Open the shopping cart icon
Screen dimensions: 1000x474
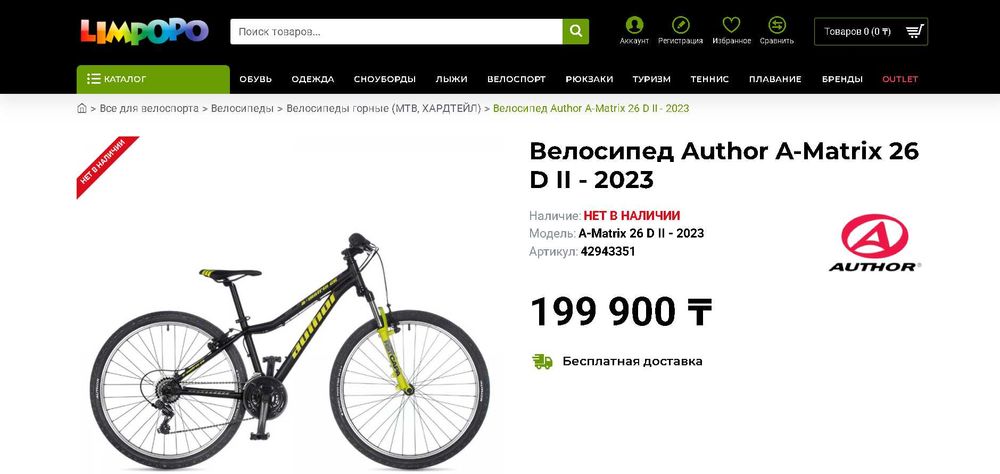pyautogui.click(x=915, y=31)
